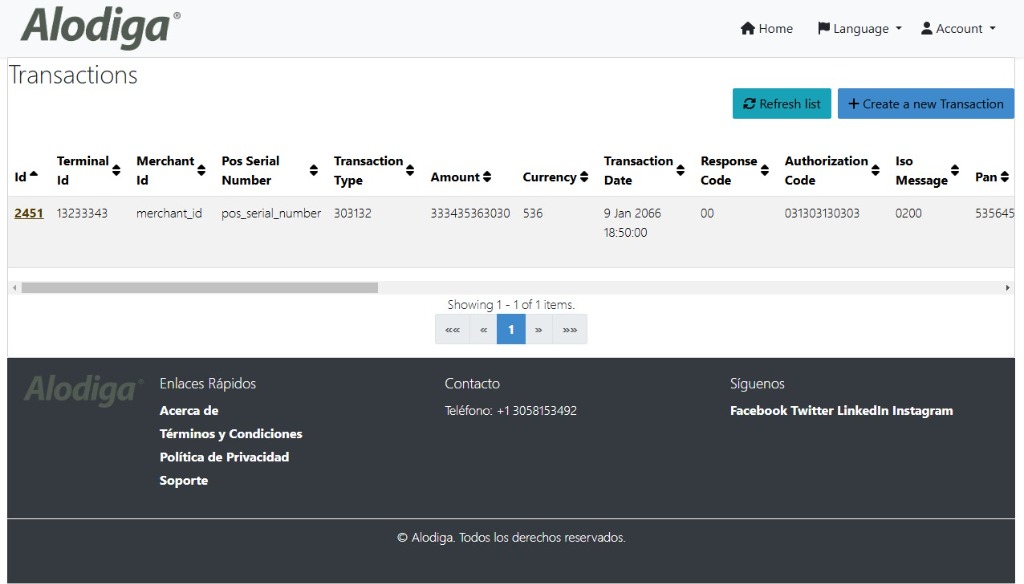Click the house icon in the navigation bar
1024x584 pixels.
tap(747, 29)
